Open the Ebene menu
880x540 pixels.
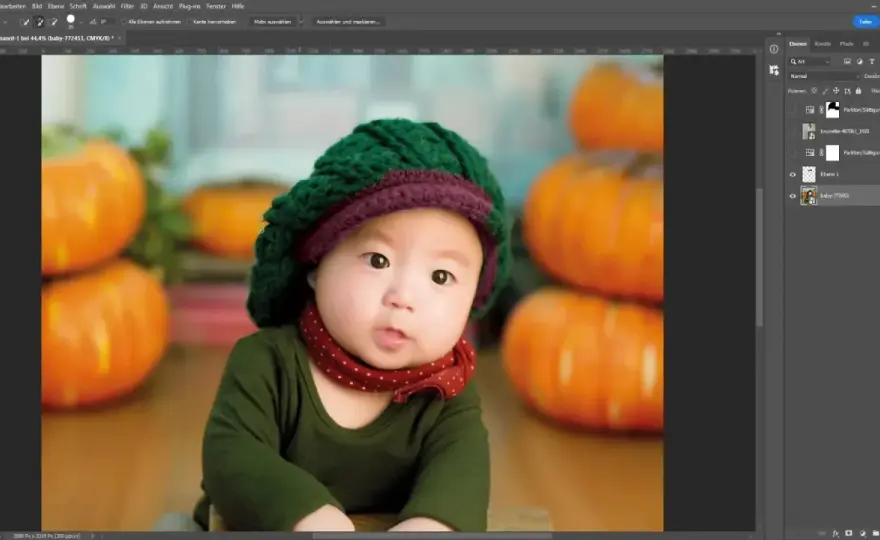(x=56, y=6)
